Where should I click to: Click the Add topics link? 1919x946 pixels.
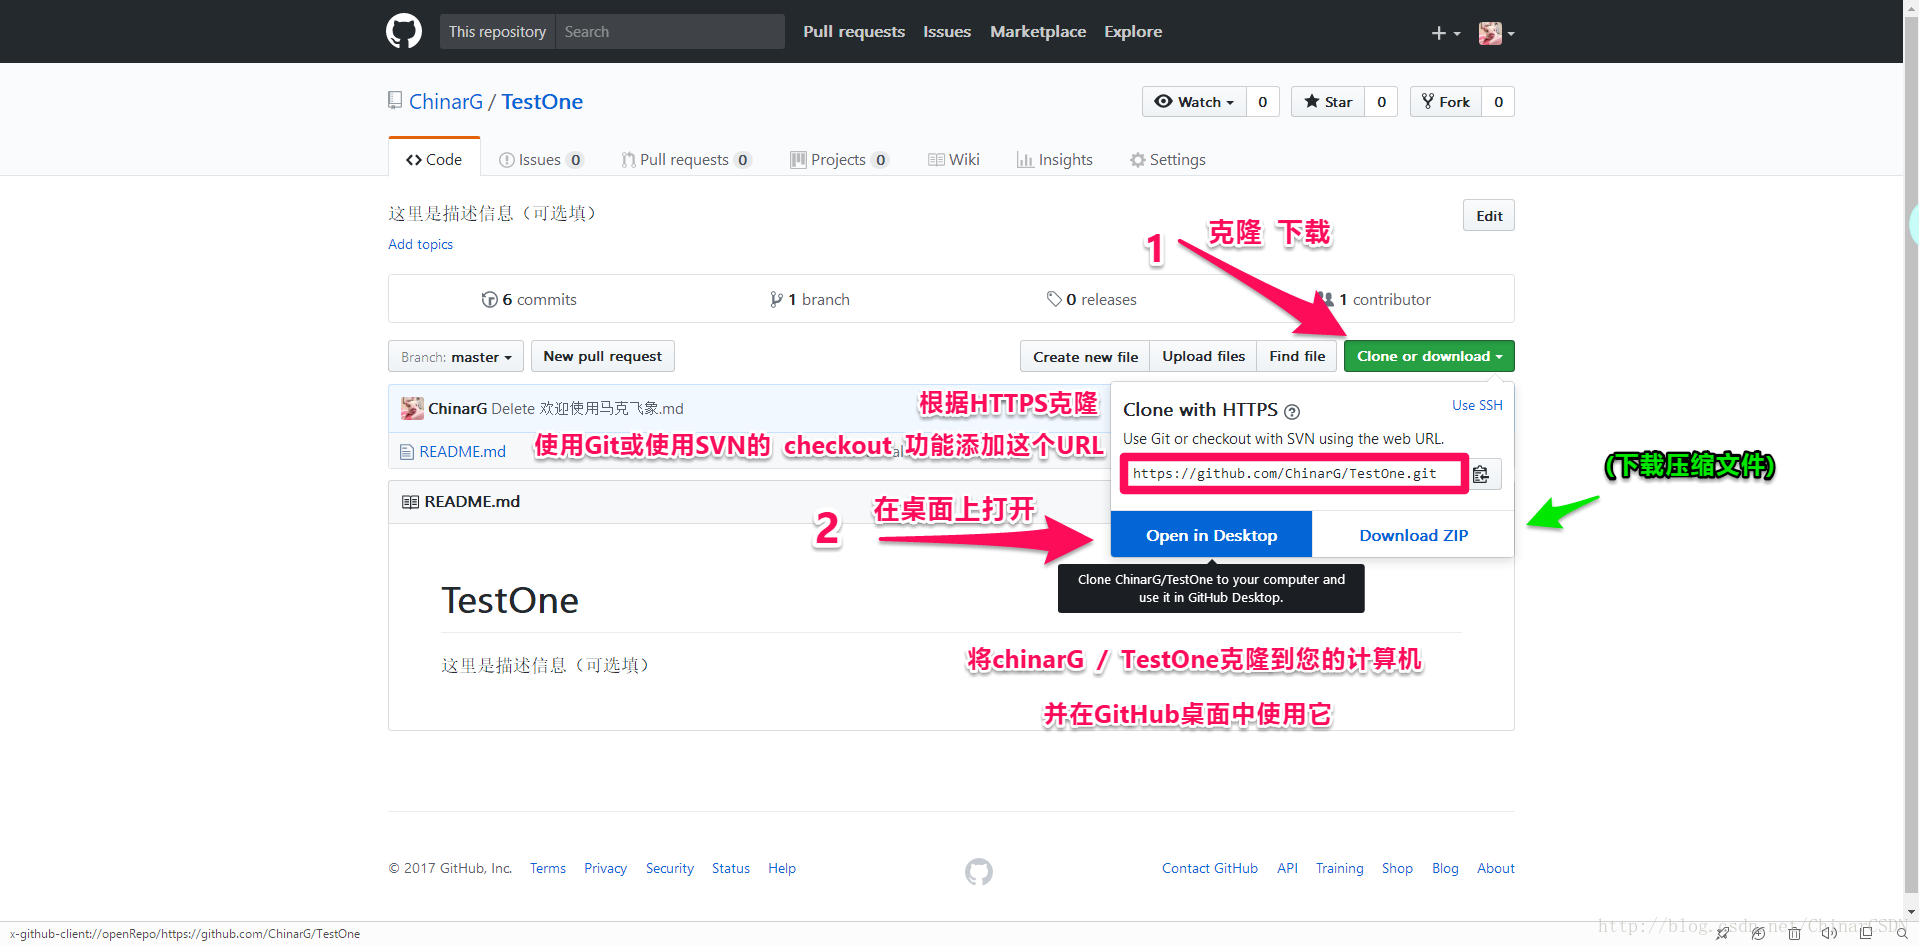(x=420, y=244)
